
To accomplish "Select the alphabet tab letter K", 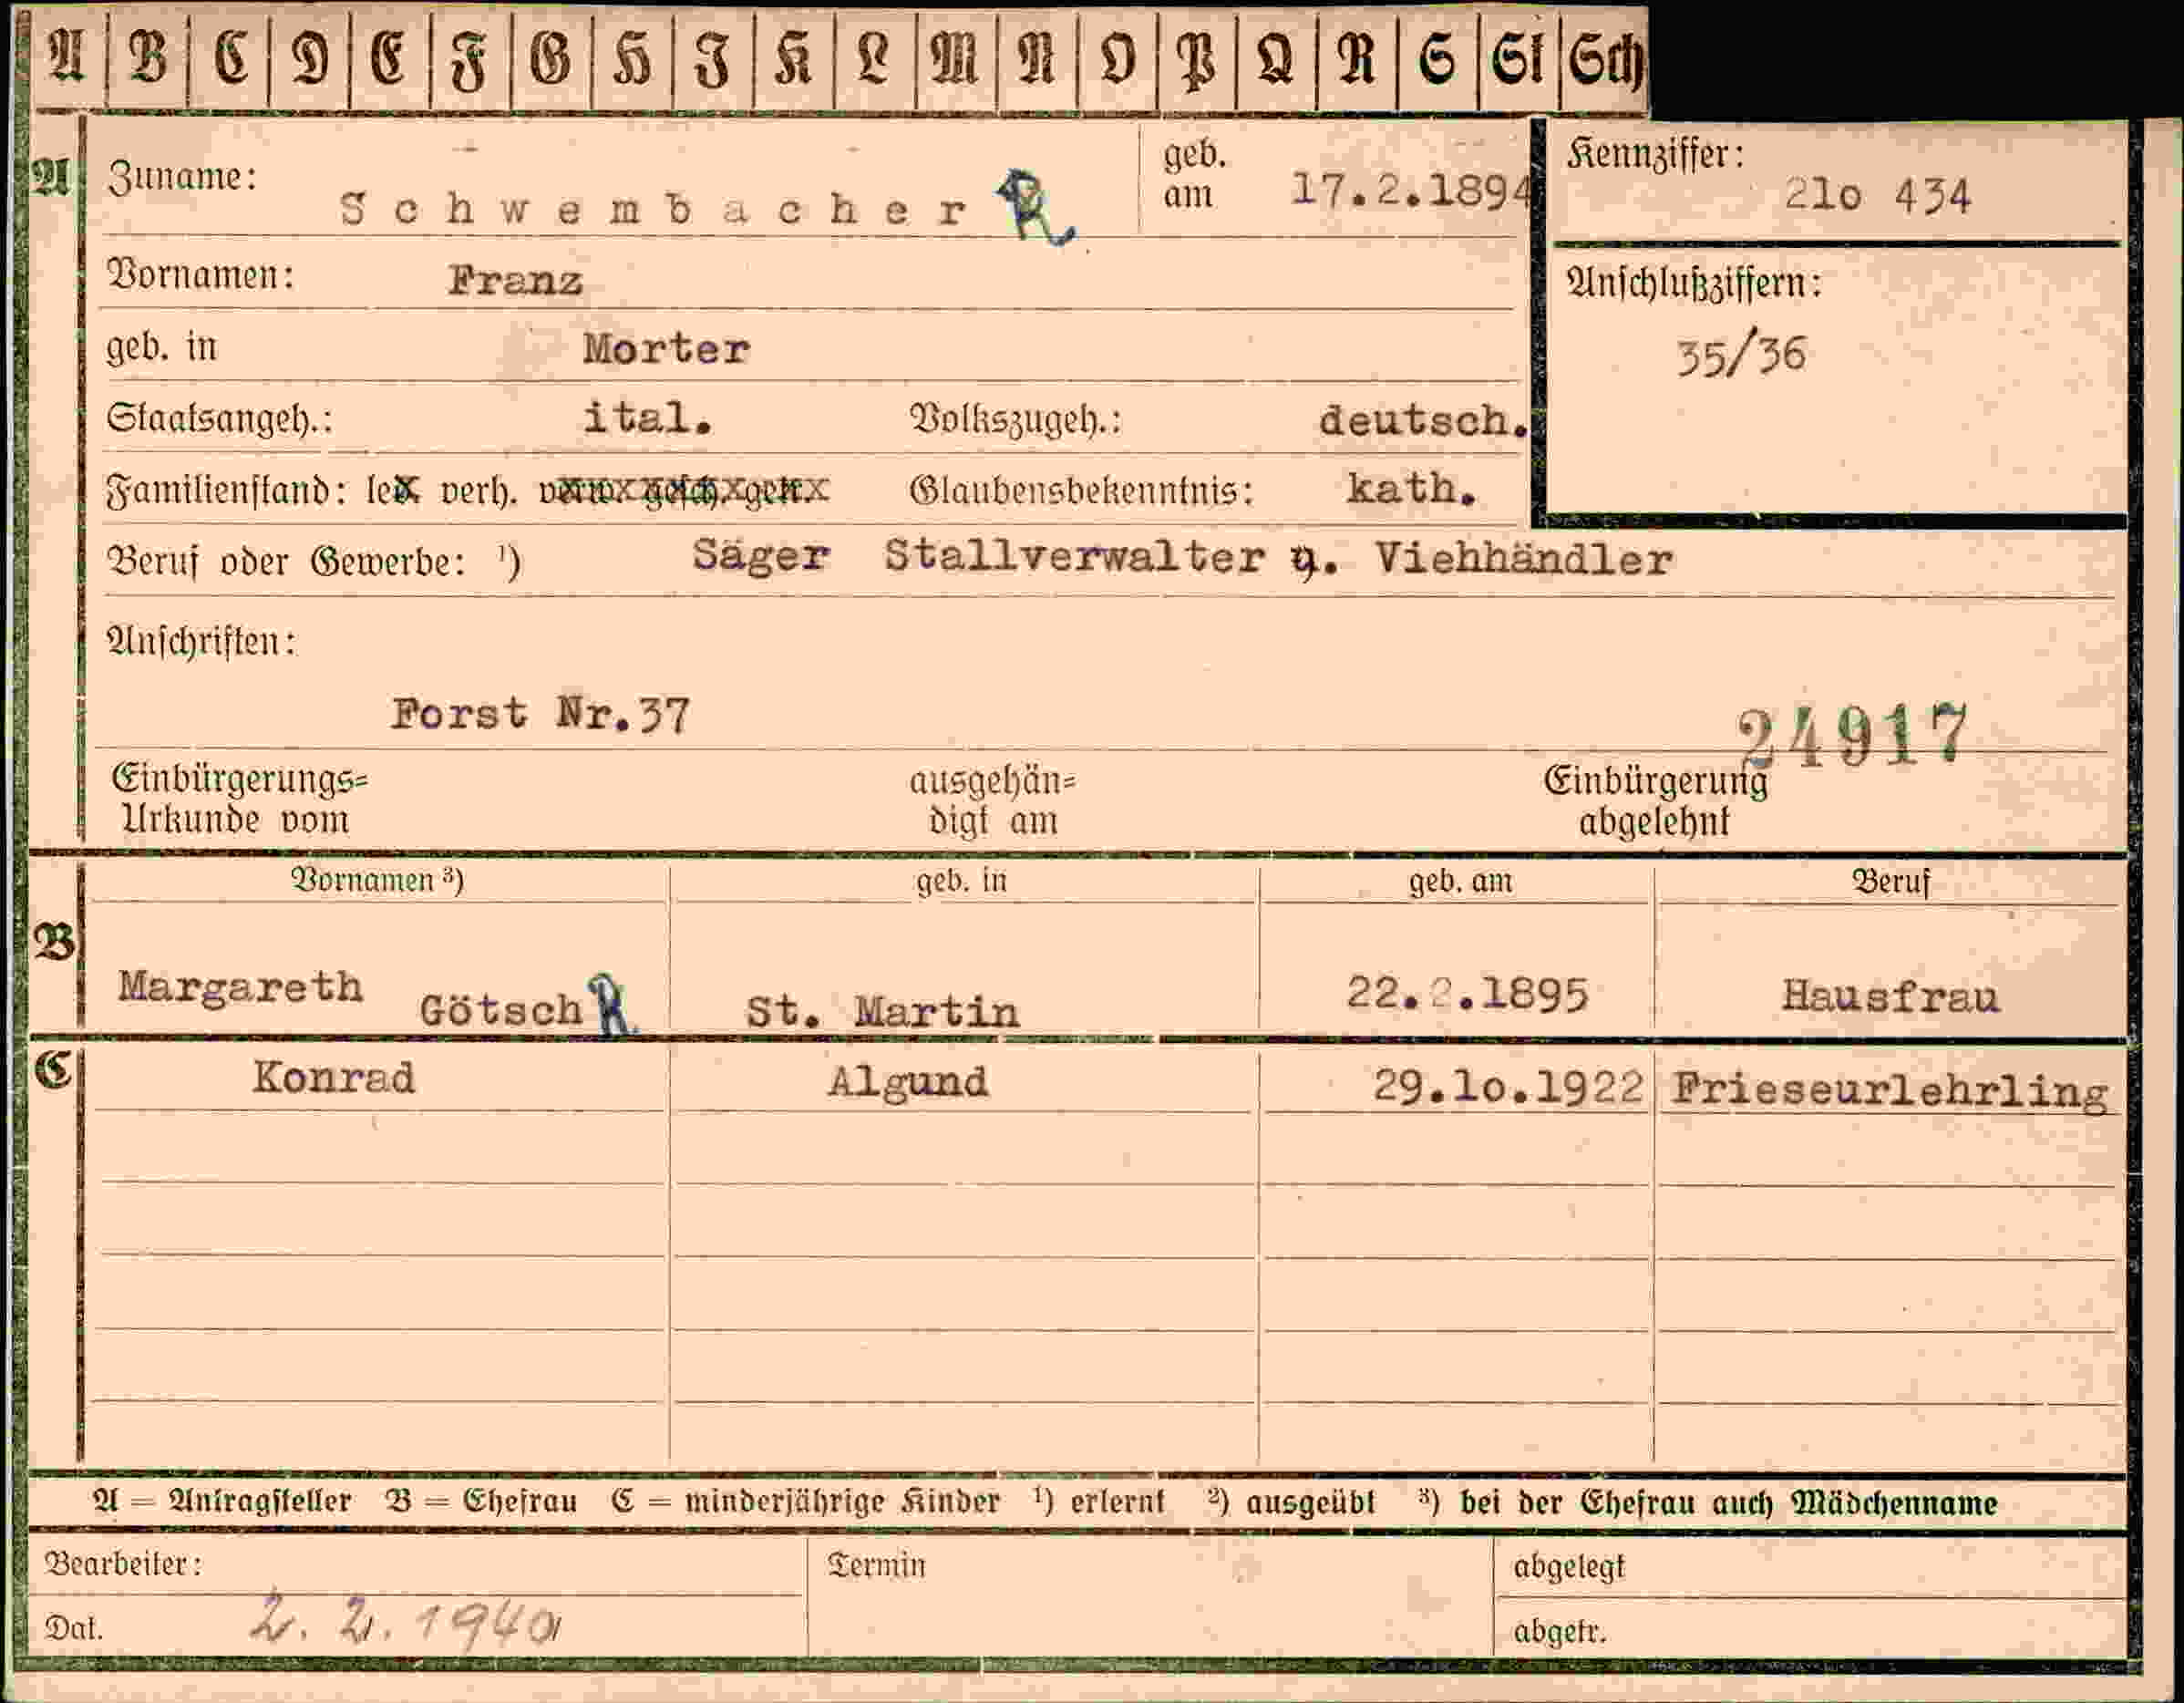I will coord(793,58).
